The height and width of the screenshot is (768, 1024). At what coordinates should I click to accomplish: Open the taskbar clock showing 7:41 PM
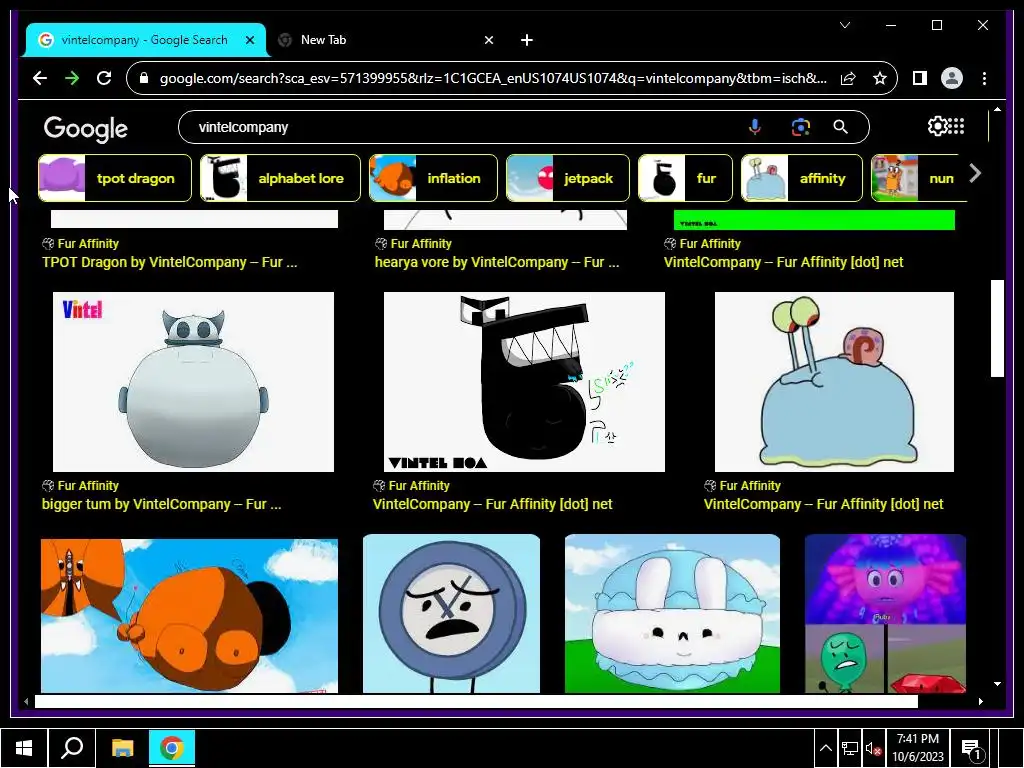(x=918, y=748)
